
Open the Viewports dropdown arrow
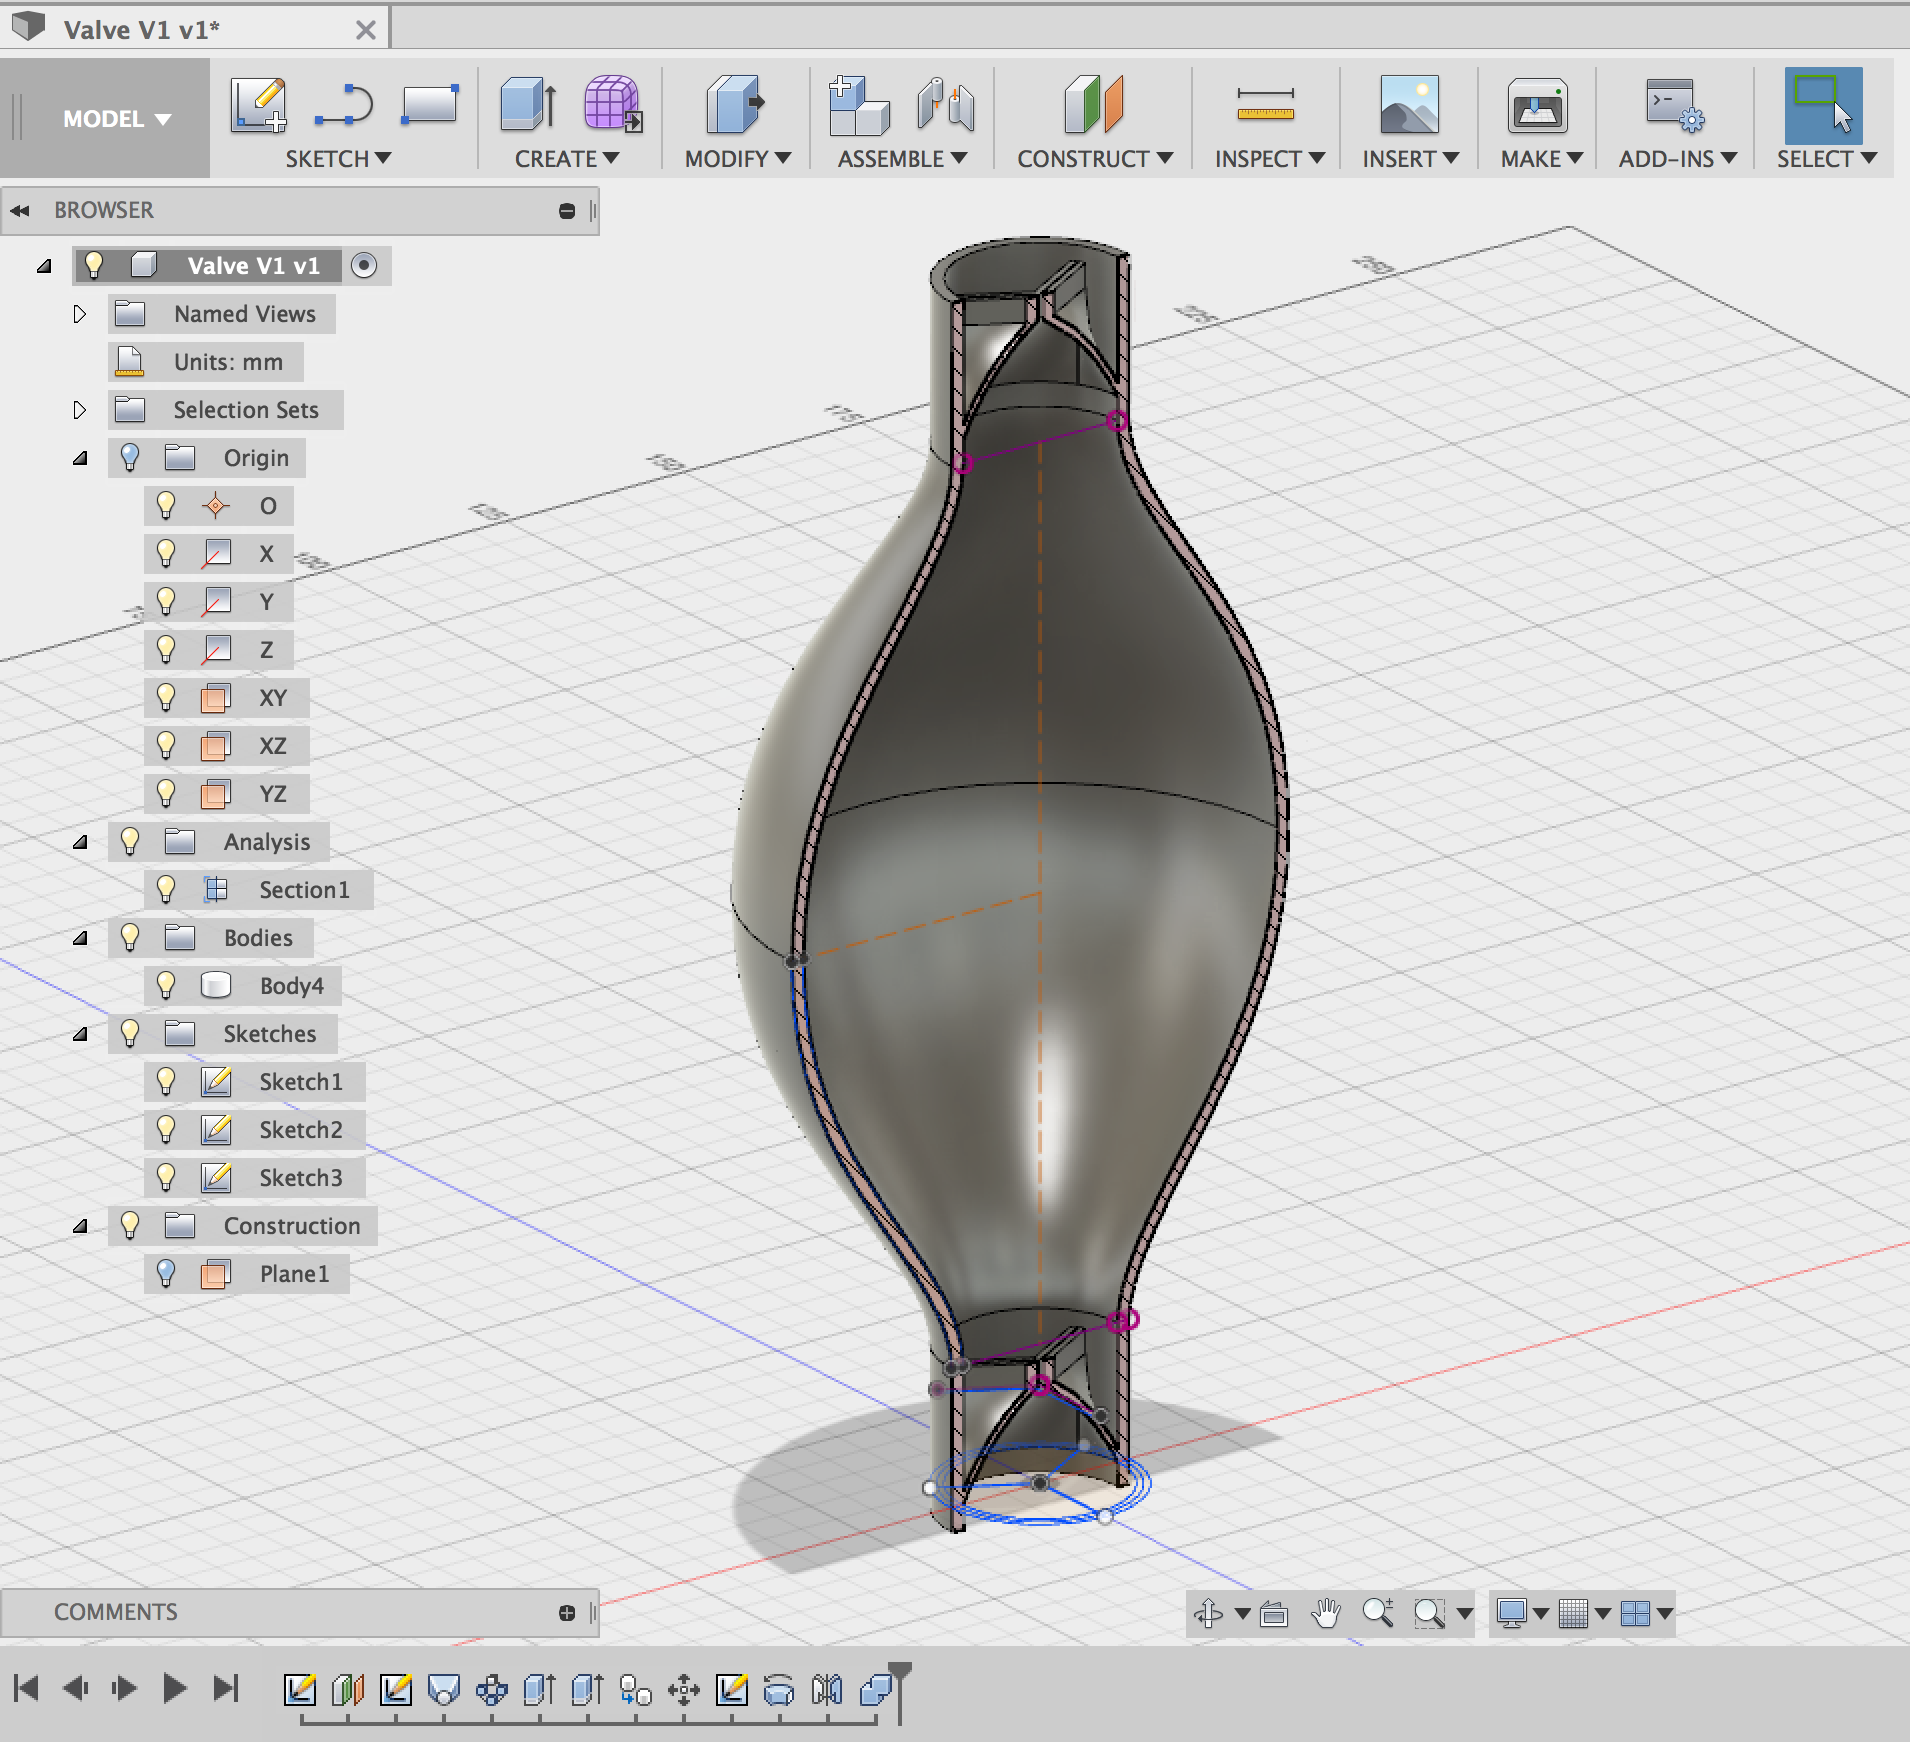tap(1664, 1613)
